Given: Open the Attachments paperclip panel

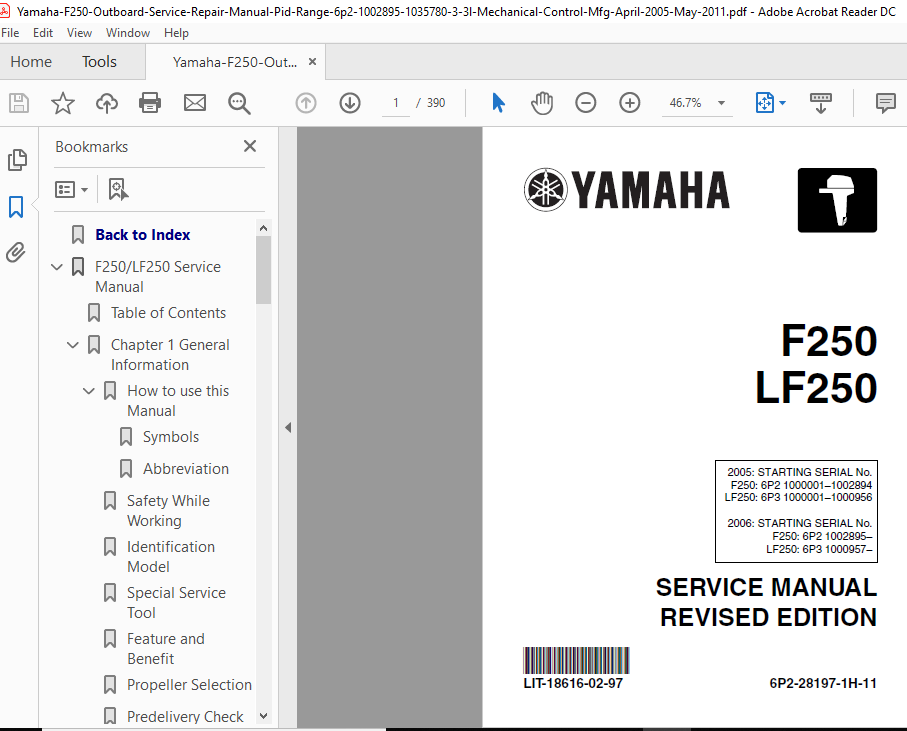Looking at the screenshot, I should point(16,253).
